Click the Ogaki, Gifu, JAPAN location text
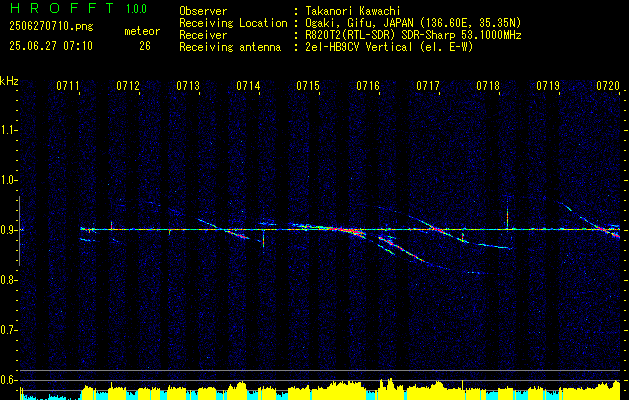 pos(413,23)
